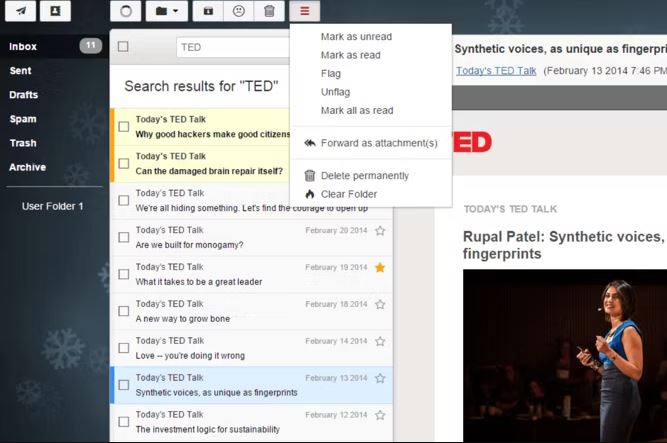This screenshot has height=443, width=667.
Task: Check the investment logic message checkbox
Action: (x=123, y=422)
